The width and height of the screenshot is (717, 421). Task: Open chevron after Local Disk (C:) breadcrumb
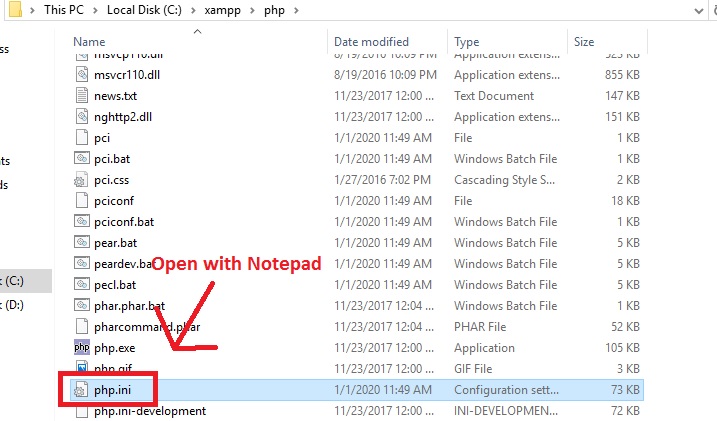(193, 10)
